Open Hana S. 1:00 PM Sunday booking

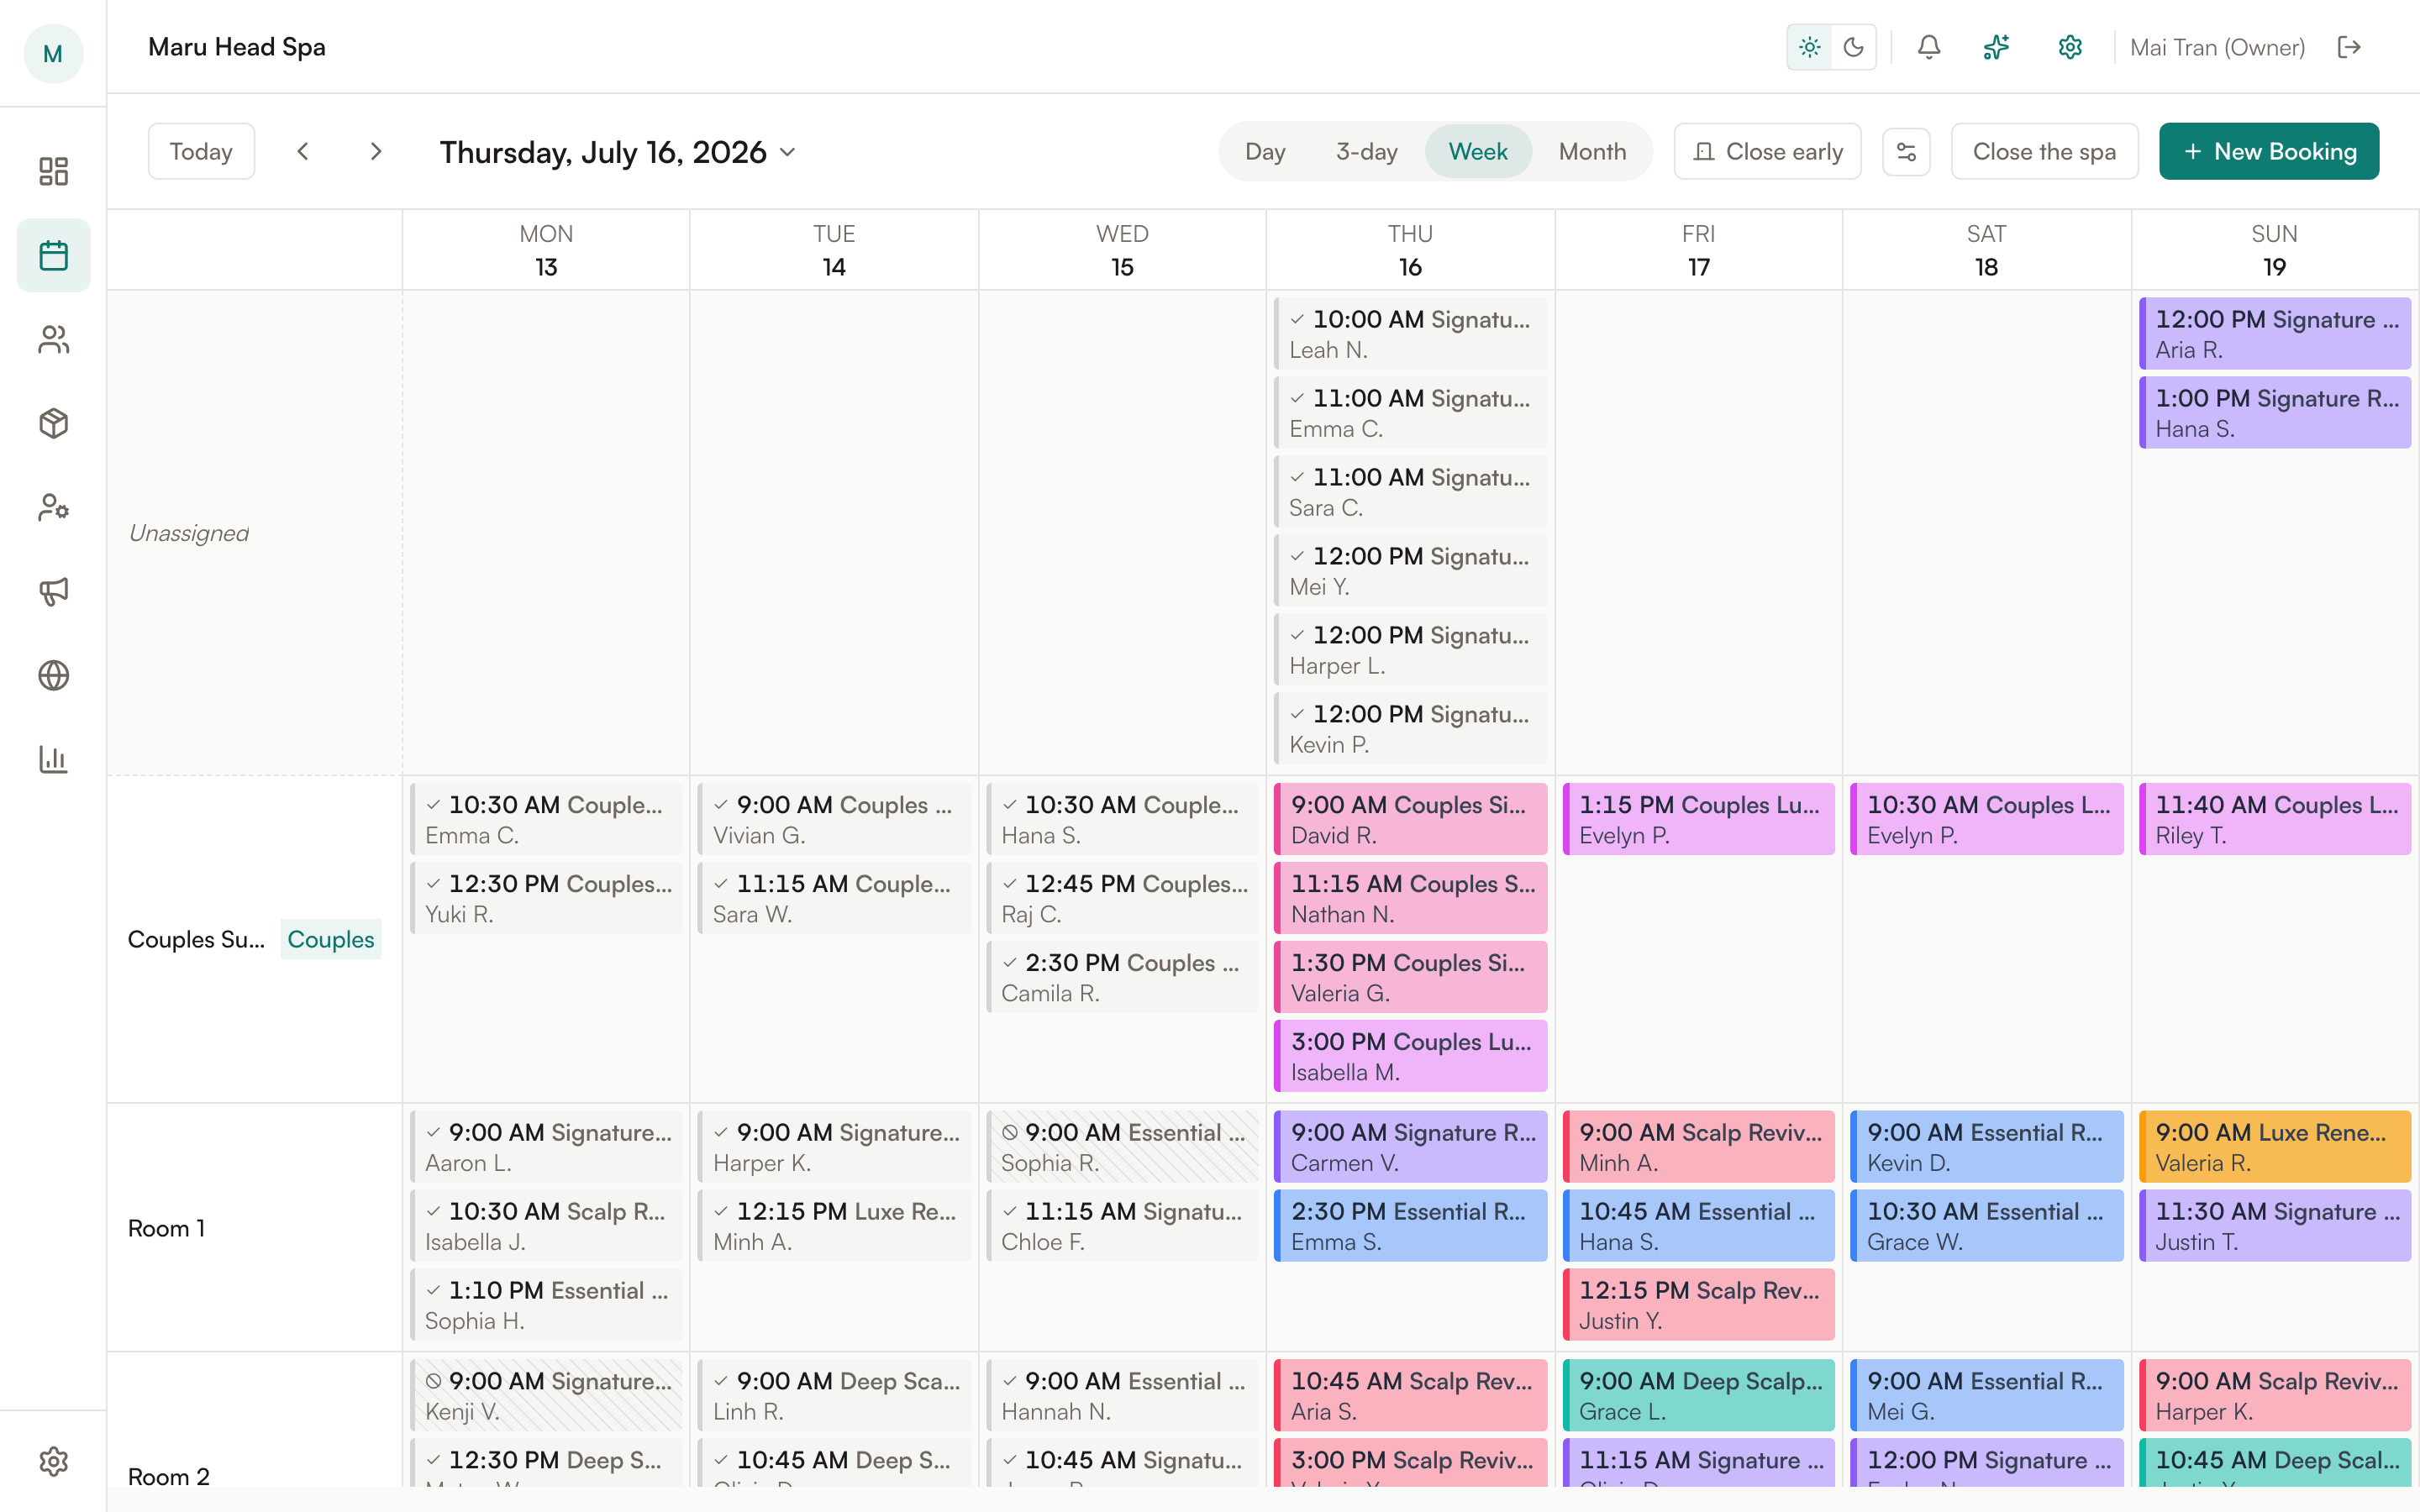pyautogui.click(x=2275, y=413)
